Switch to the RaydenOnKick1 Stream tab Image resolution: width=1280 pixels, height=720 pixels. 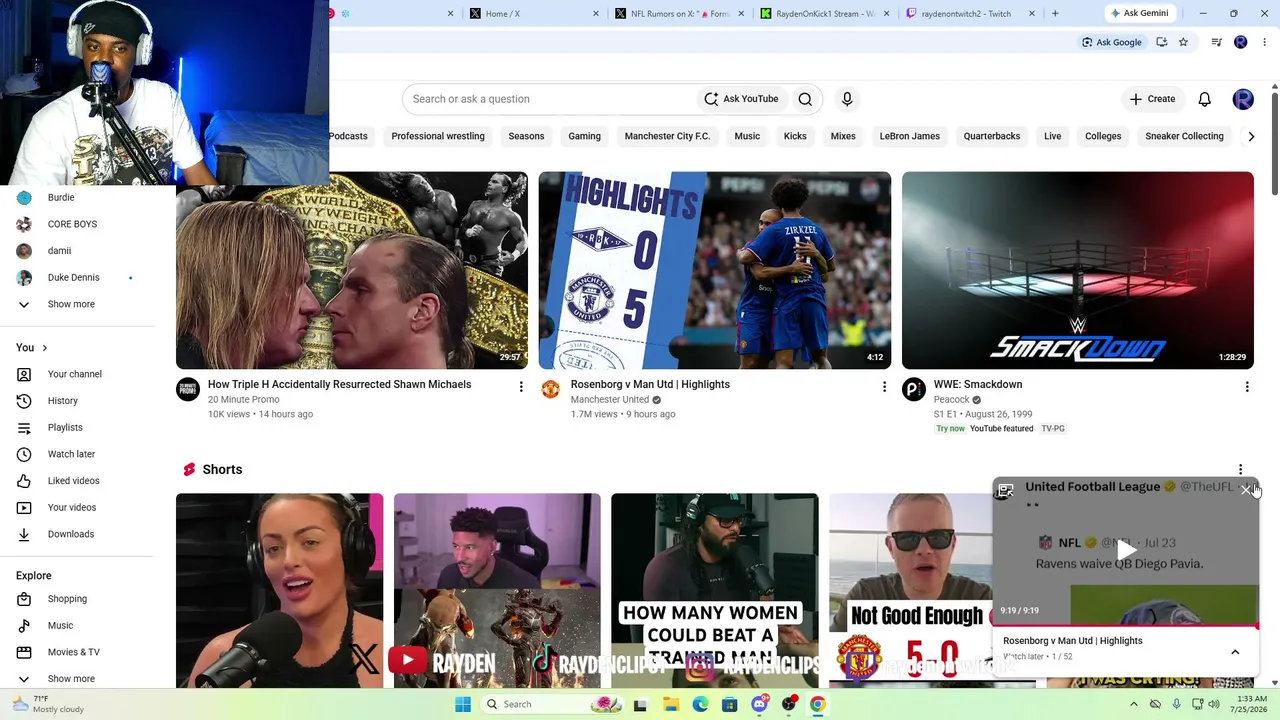(x=825, y=14)
